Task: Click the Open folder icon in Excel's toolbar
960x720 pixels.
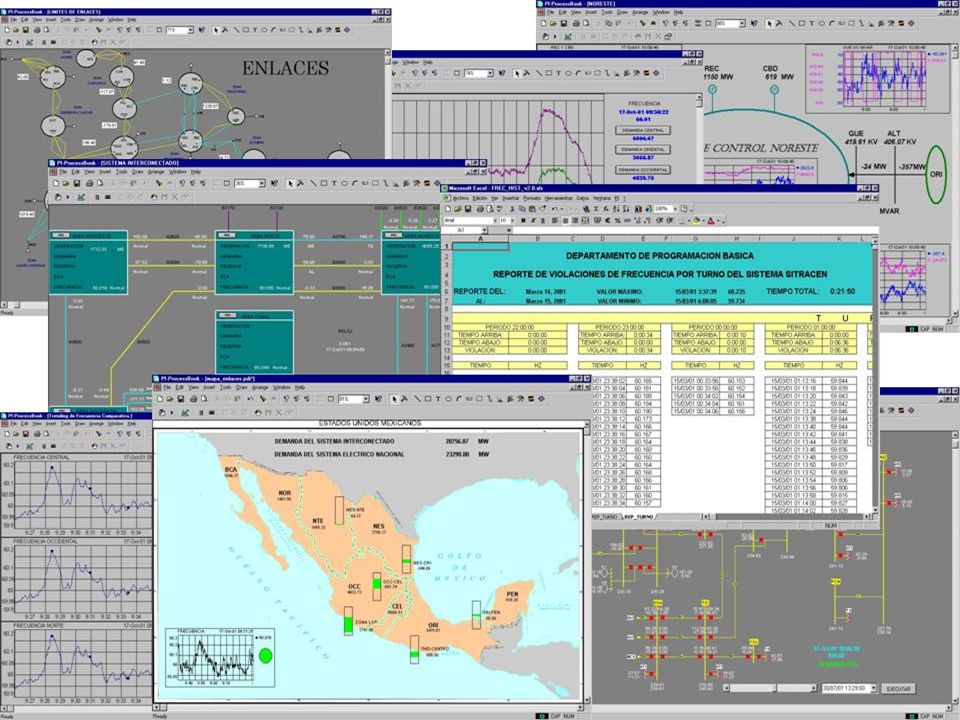Action: click(x=458, y=209)
